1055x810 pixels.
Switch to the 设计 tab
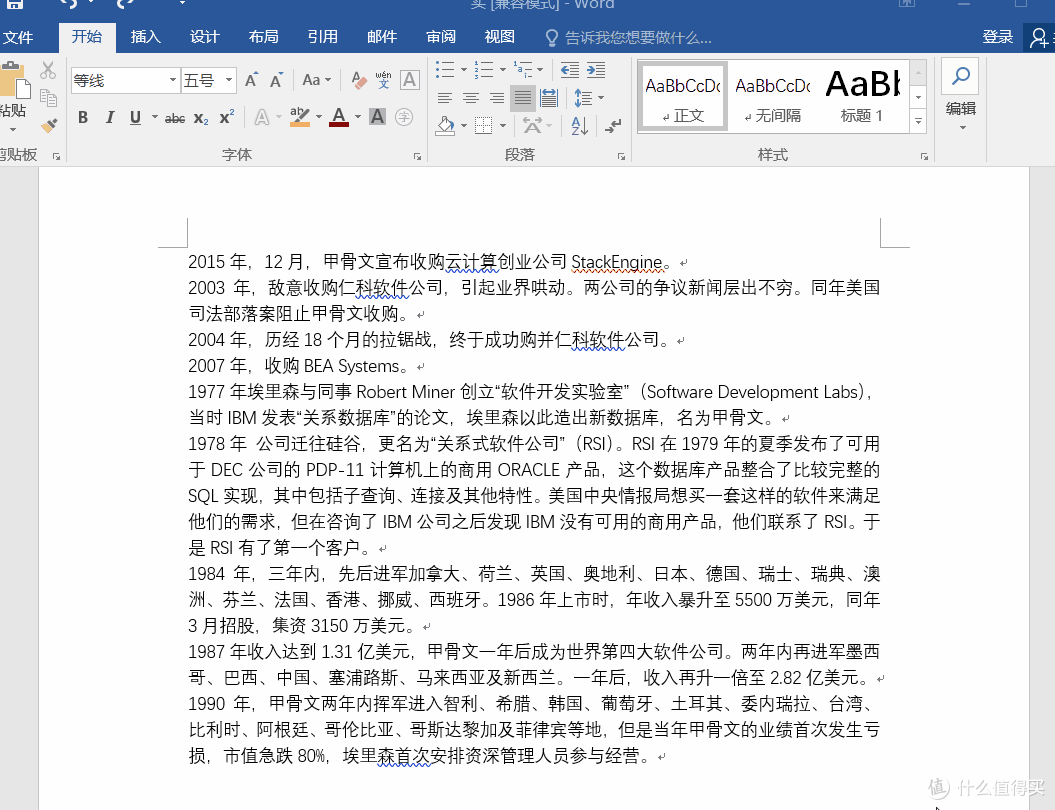(x=205, y=37)
